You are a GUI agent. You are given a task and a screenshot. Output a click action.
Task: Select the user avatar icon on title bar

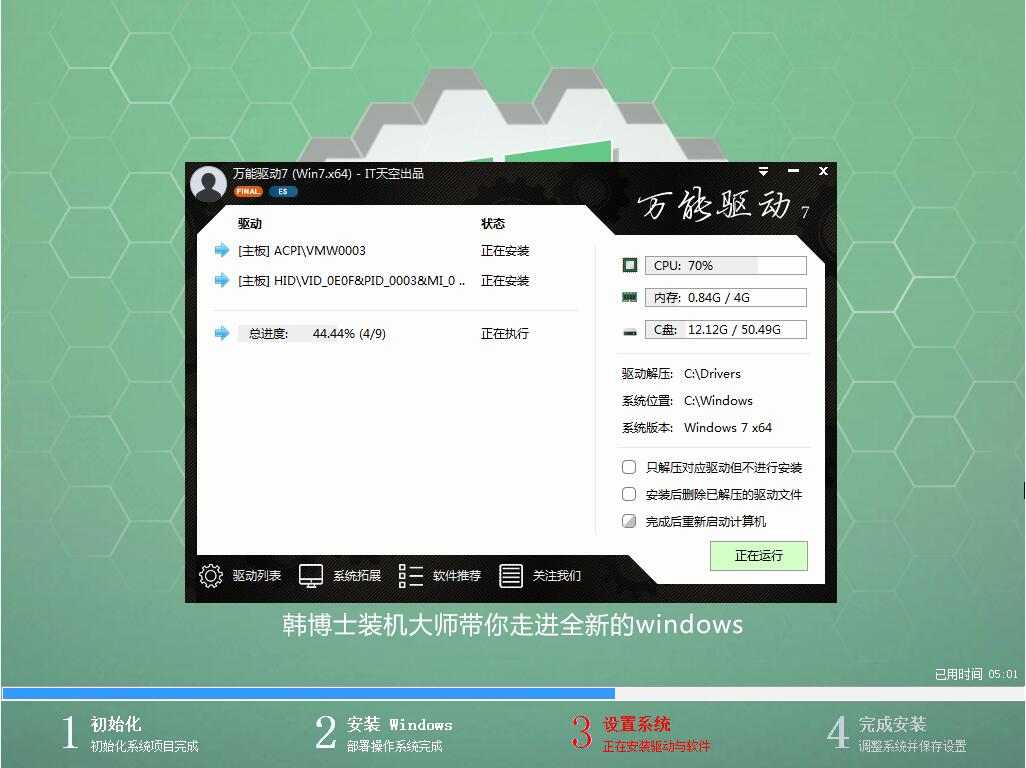point(207,184)
